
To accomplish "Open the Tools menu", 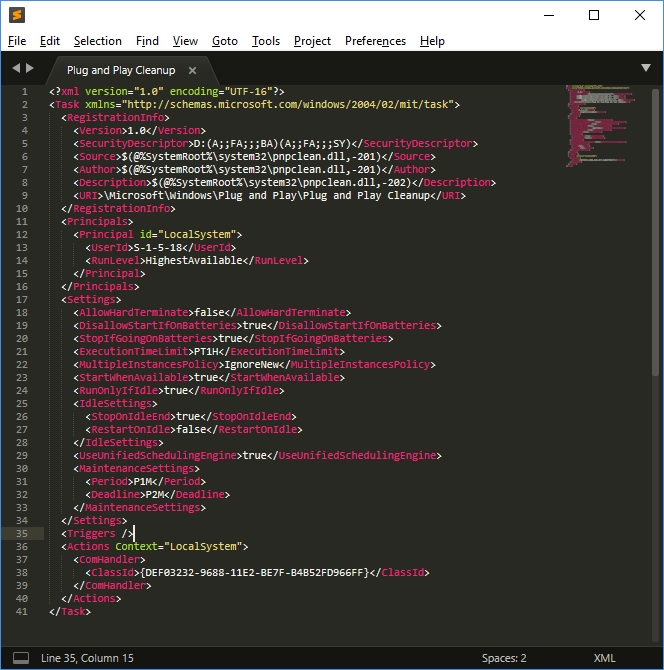I will (x=266, y=41).
